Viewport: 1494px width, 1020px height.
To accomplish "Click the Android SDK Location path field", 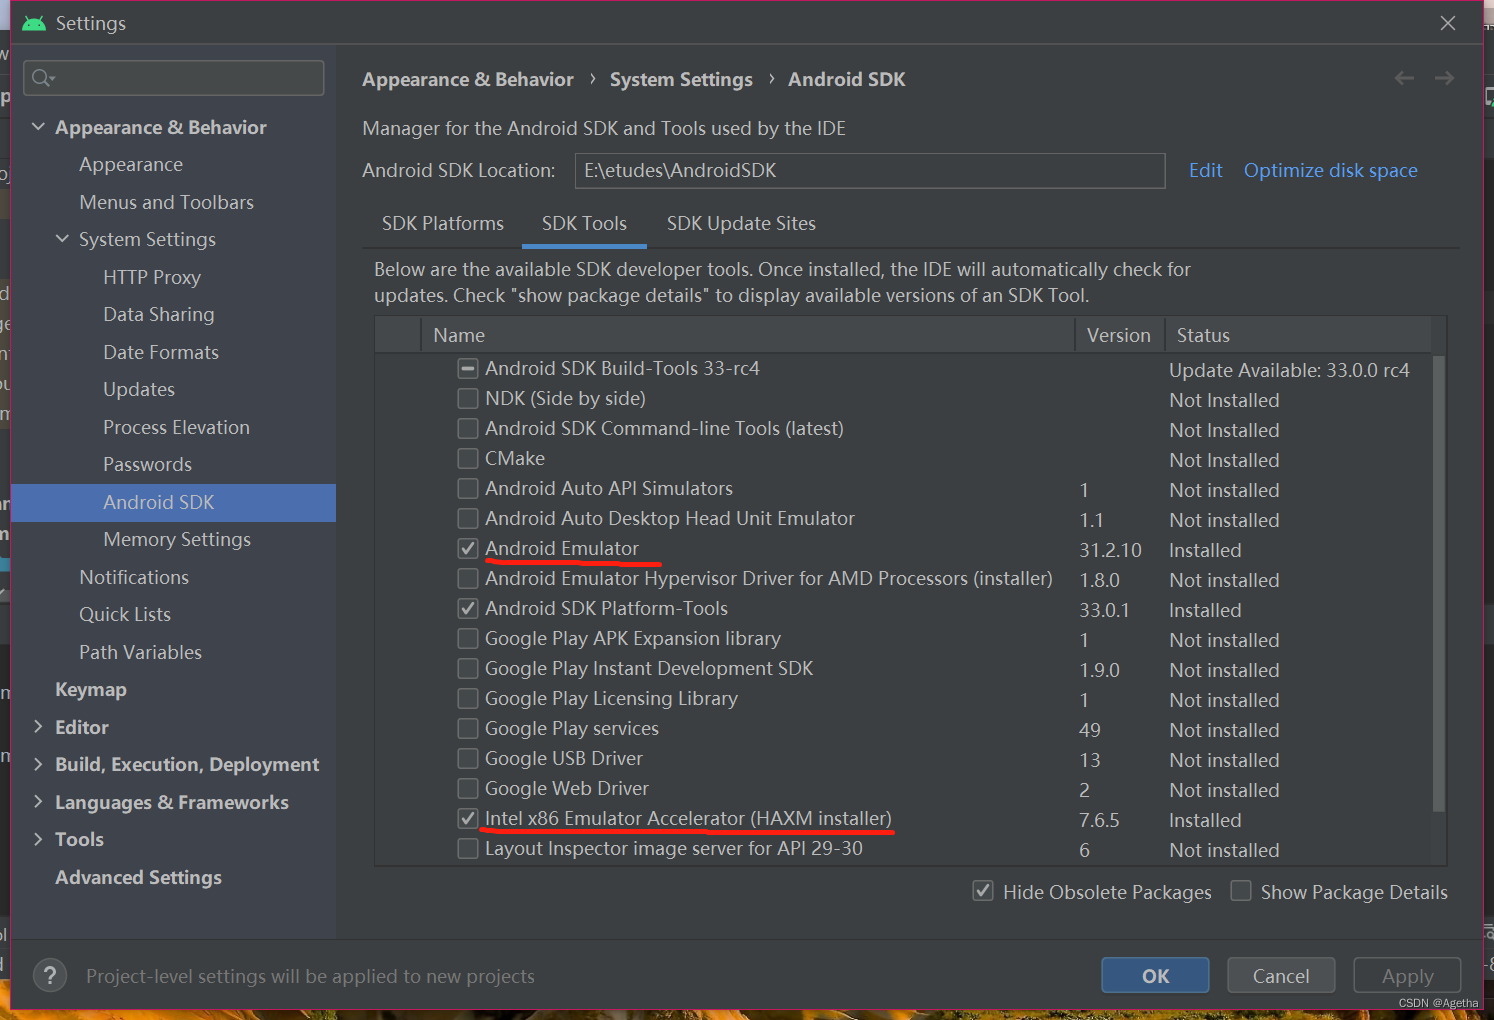I will [x=870, y=170].
